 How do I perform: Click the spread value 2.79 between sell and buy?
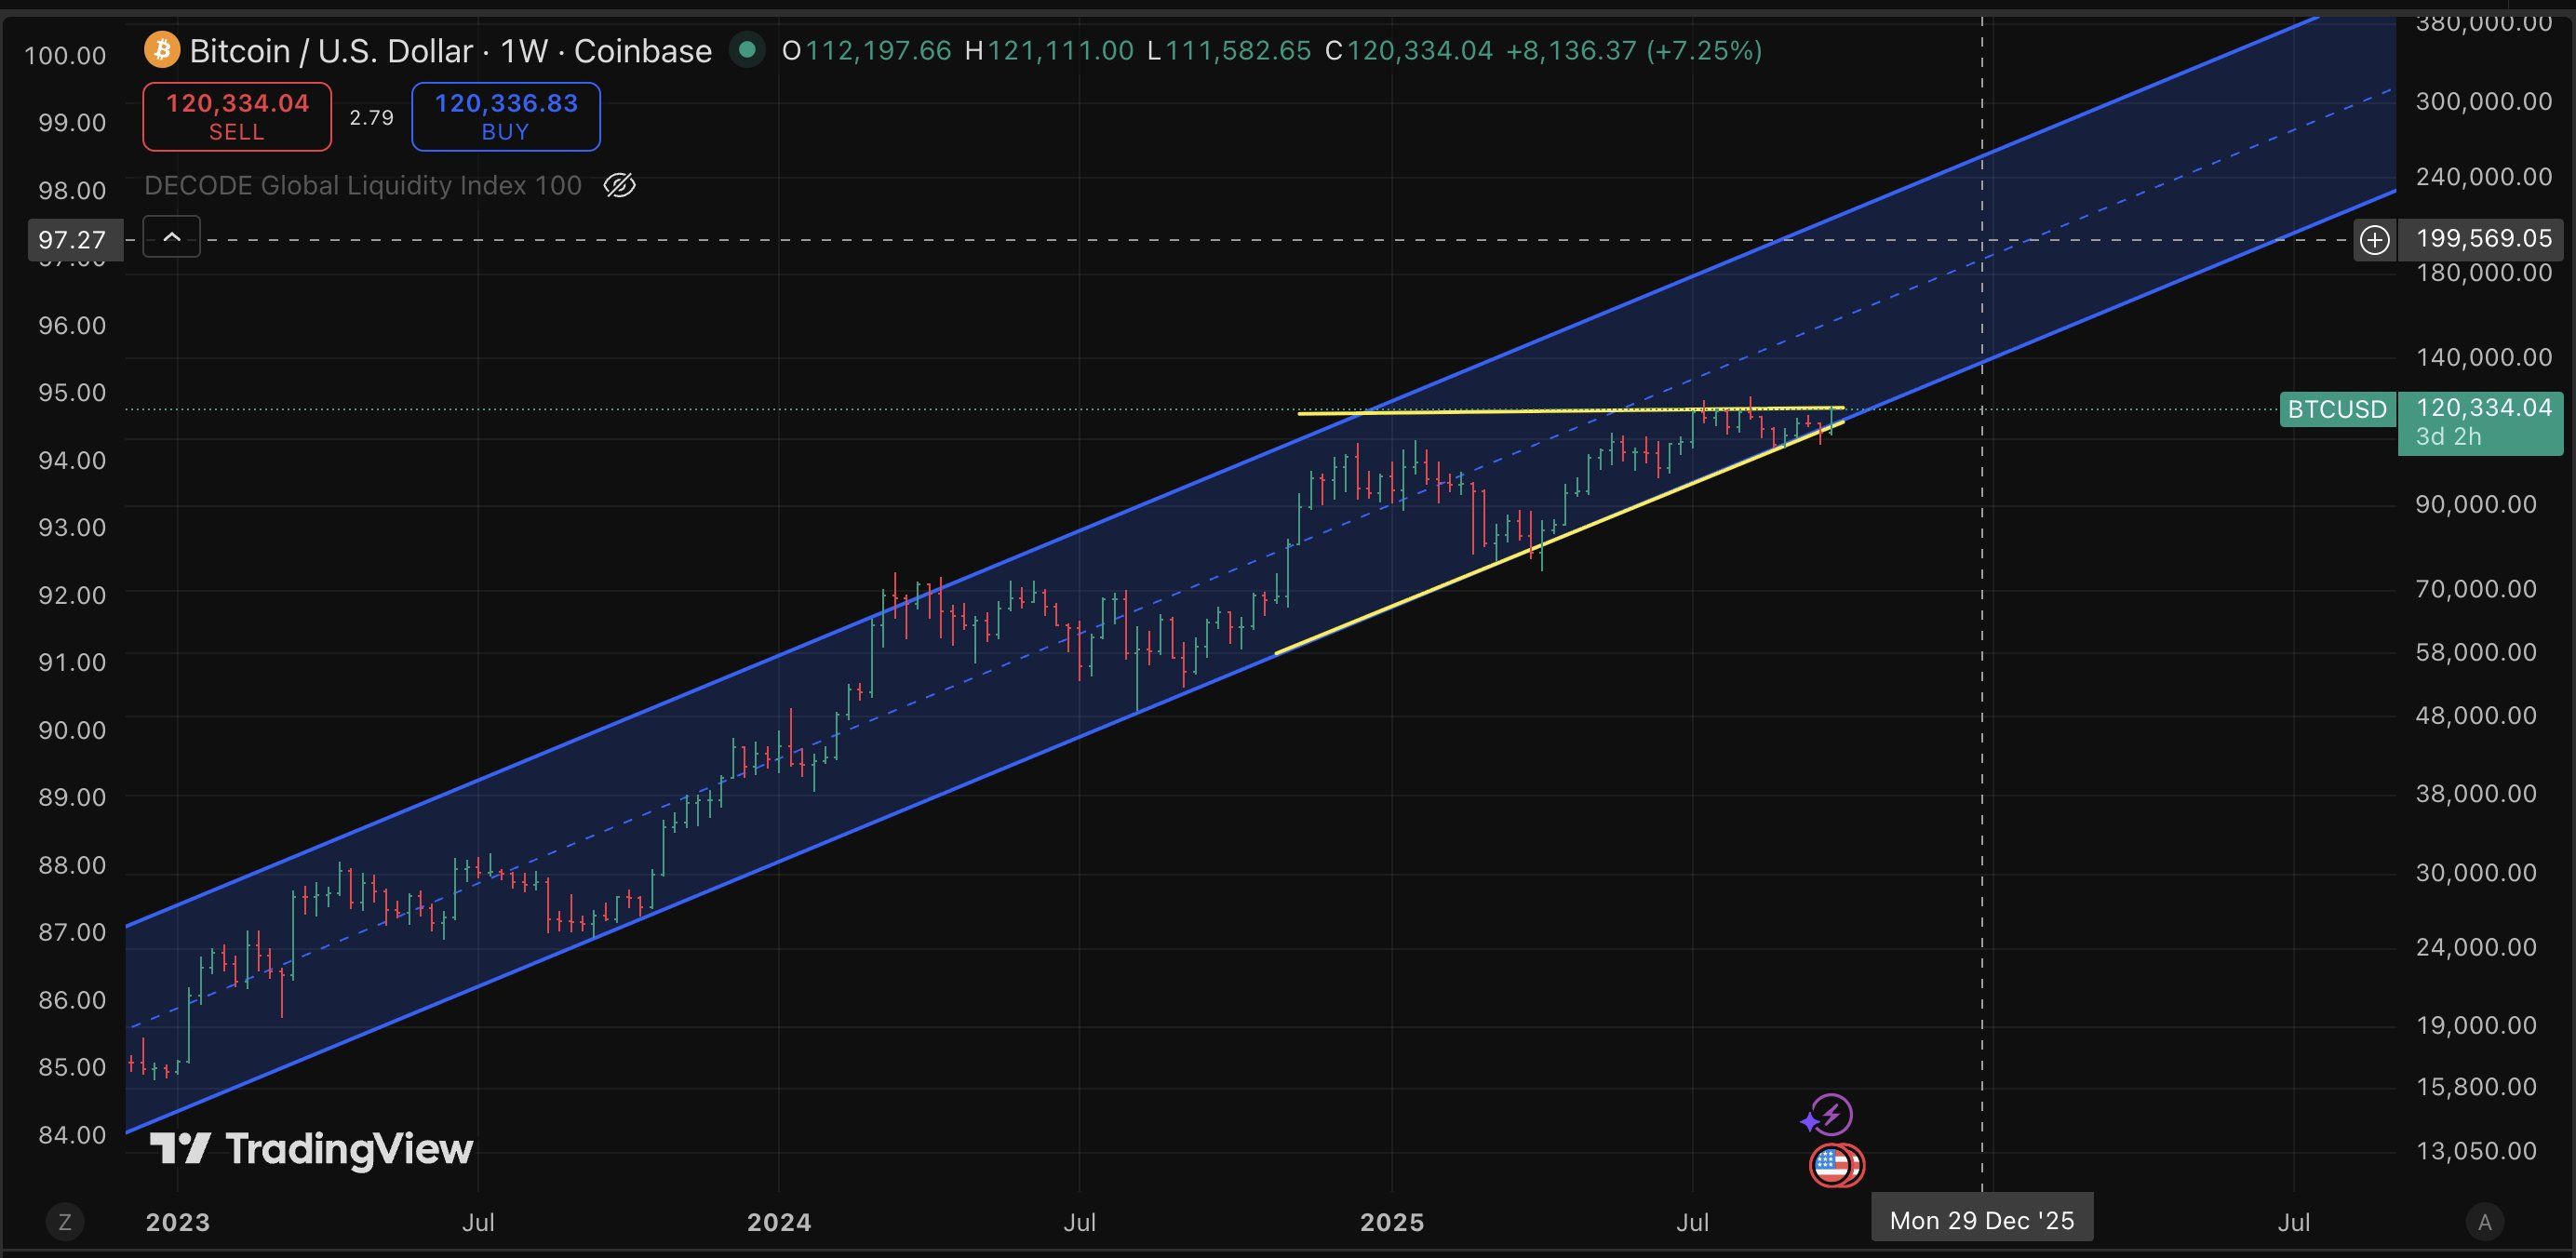click(371, 116)
